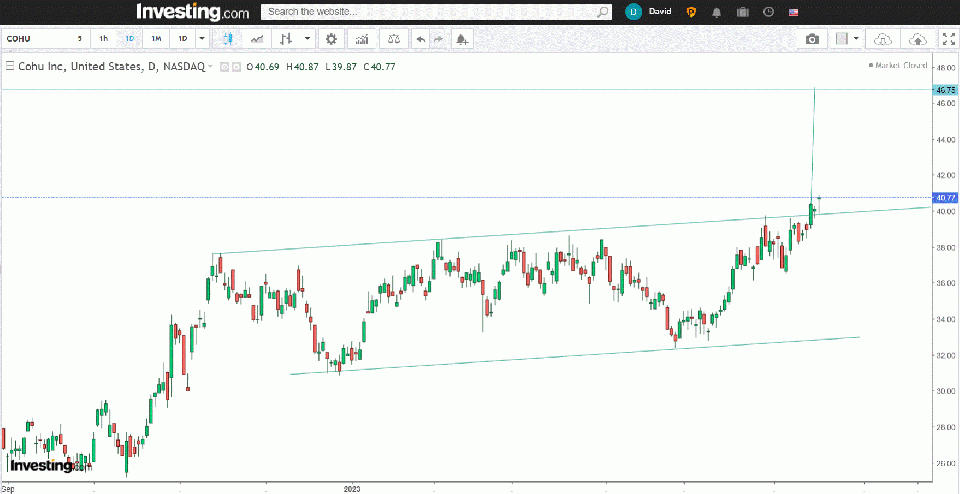Click the area chart style icon
Image resolution: width=960 pixels, height=494 pixels.
258,39
